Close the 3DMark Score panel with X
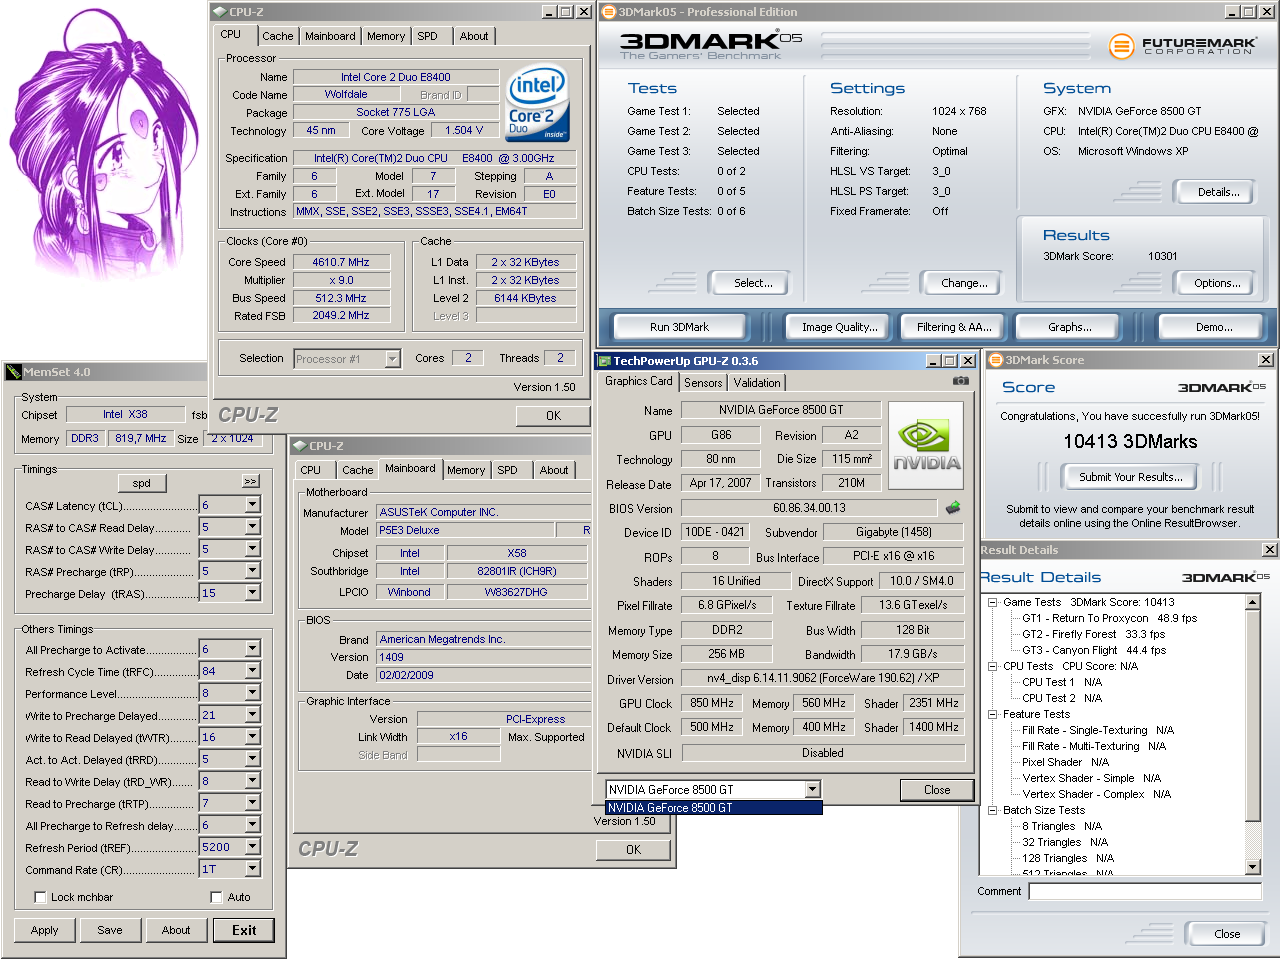1280x960 pixels. point(1266,360)
